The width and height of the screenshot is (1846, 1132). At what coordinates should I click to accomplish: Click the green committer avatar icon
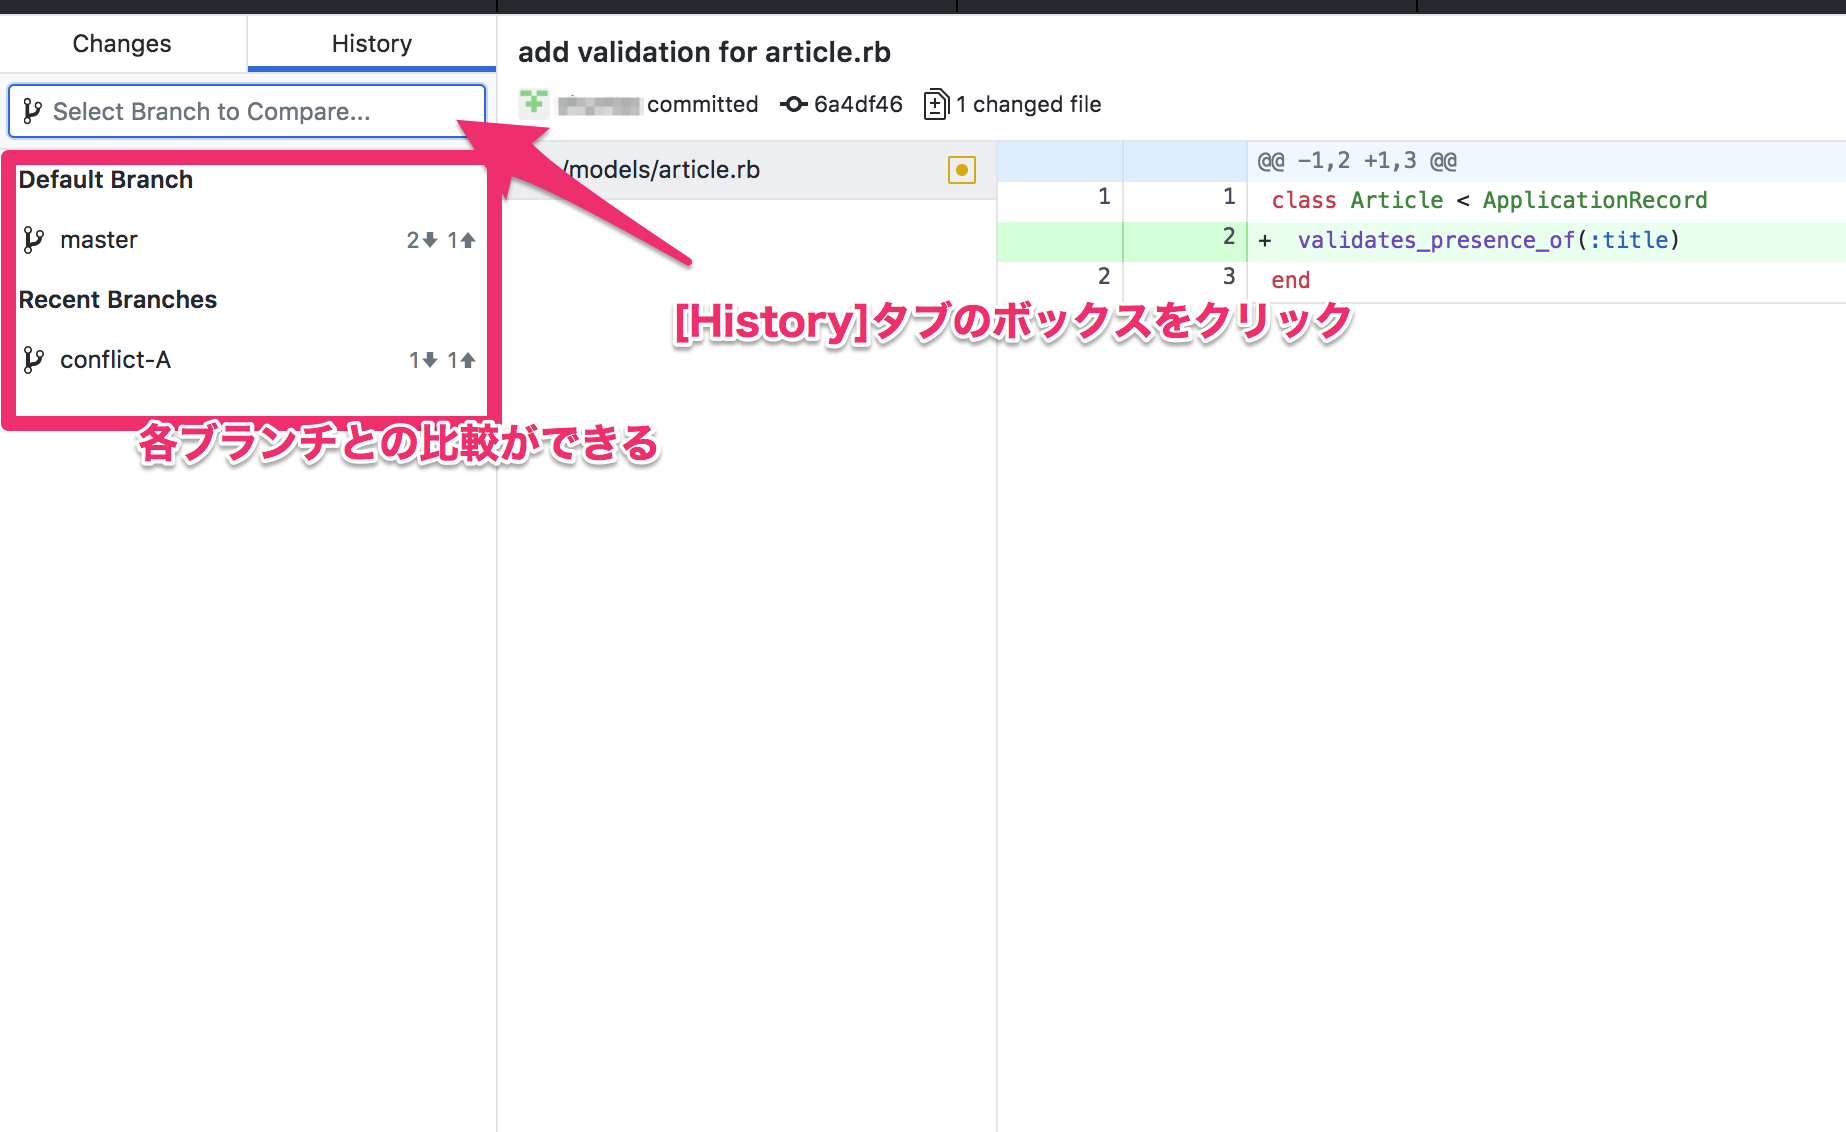[534, 103]
